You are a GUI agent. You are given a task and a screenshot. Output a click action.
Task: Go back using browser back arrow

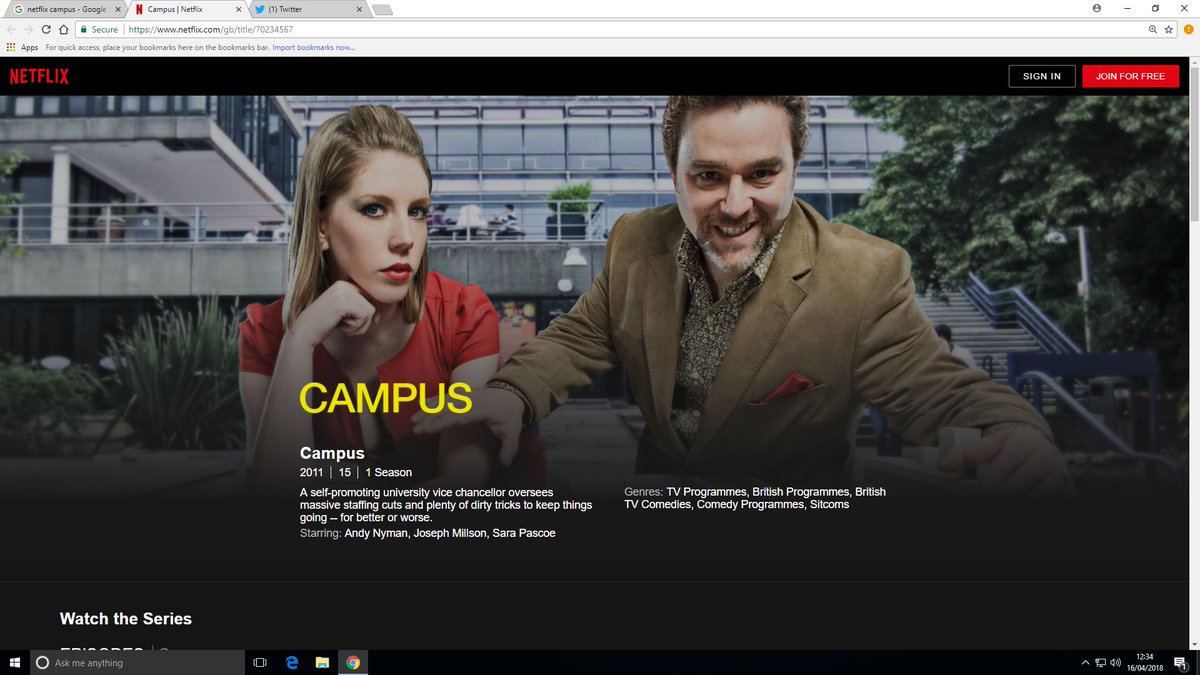(x=12, y=29)
